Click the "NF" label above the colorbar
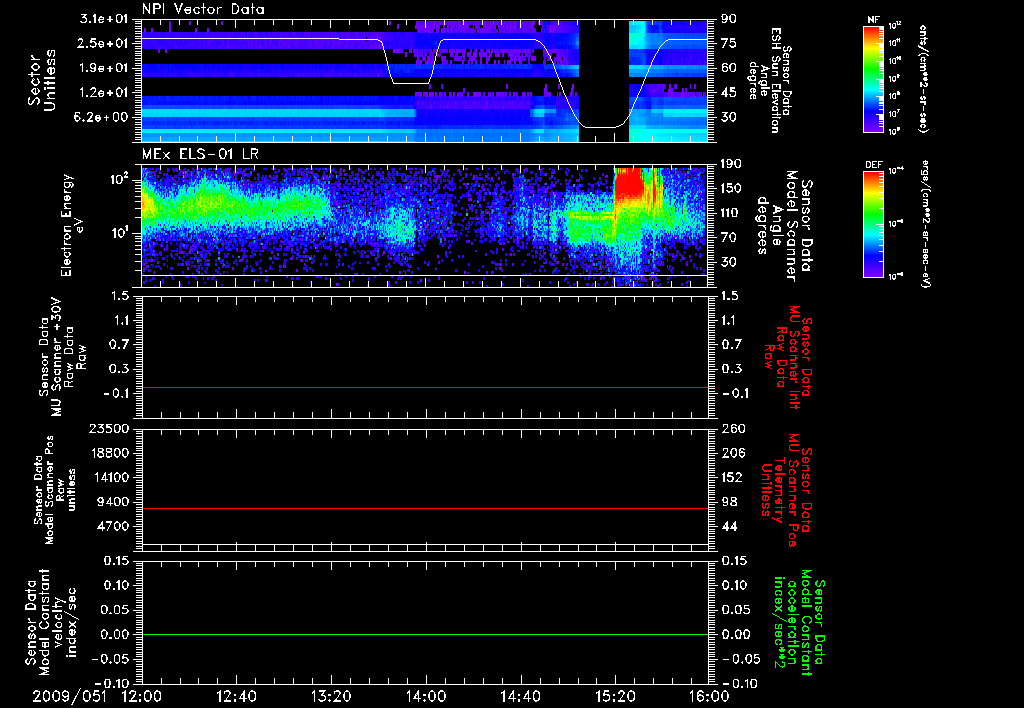The width and height of the screenshot is (1024, 708). pyautogui.click(x=873, y=20)
